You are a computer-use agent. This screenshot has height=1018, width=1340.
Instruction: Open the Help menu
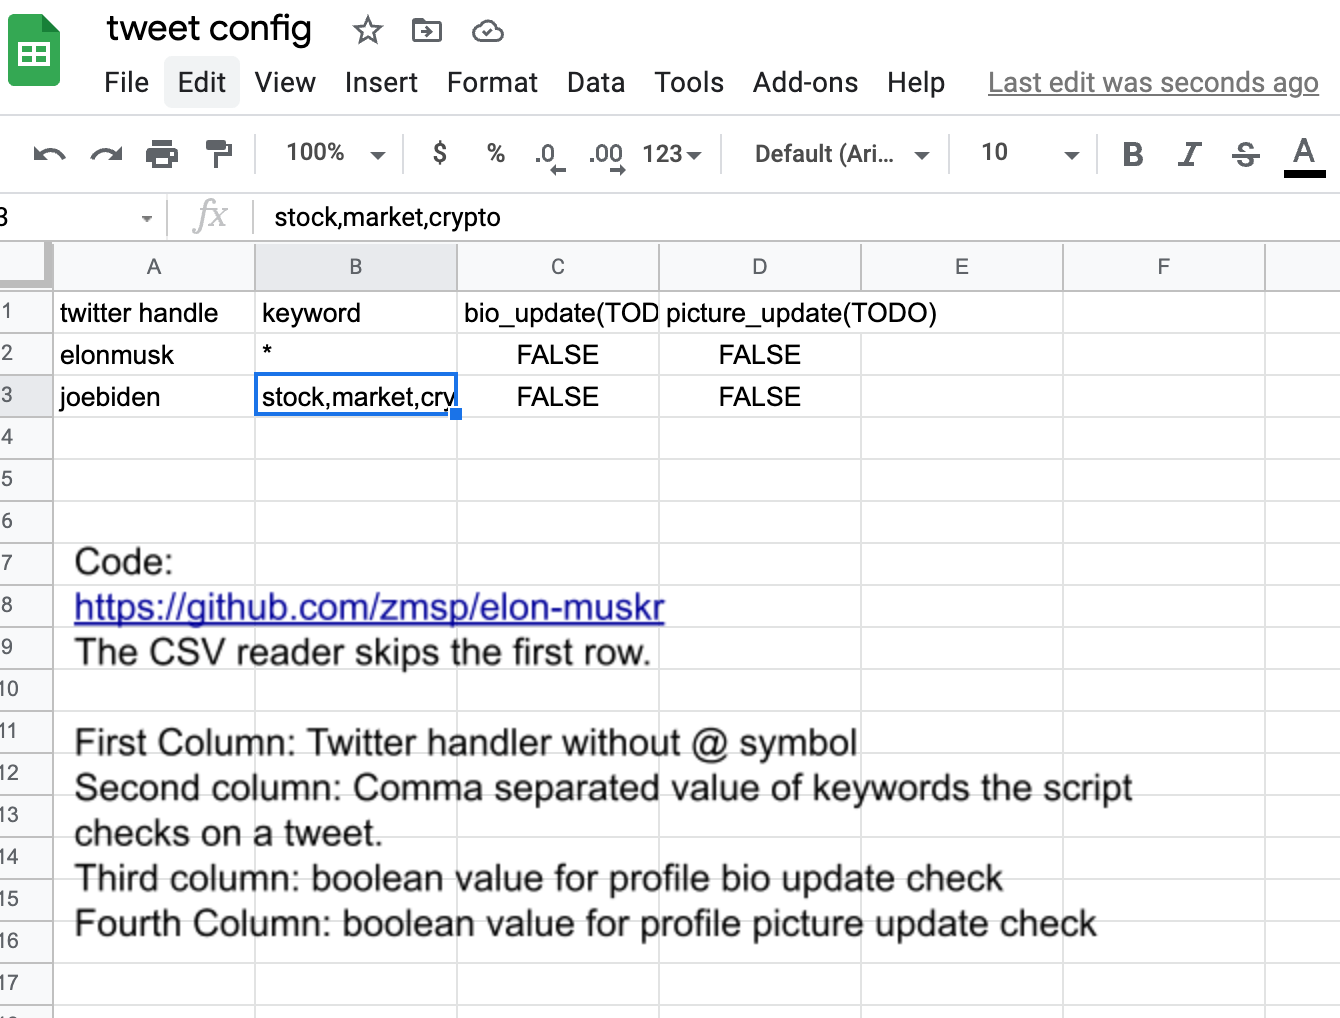tap(916, 82)
